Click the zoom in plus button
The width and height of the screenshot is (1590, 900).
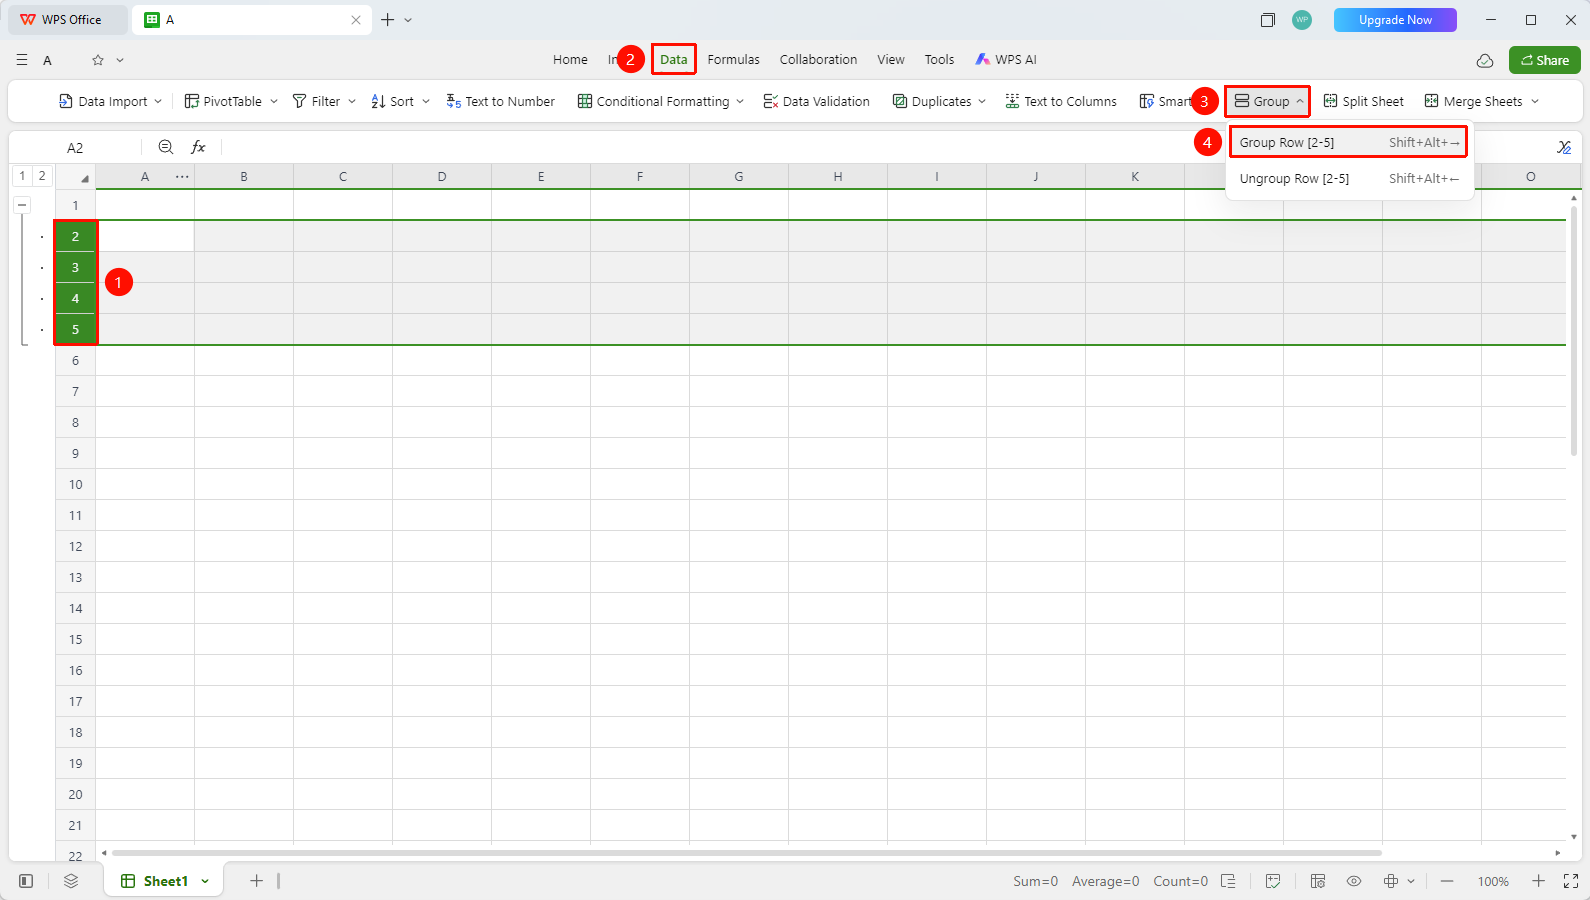coord(1538,881)
